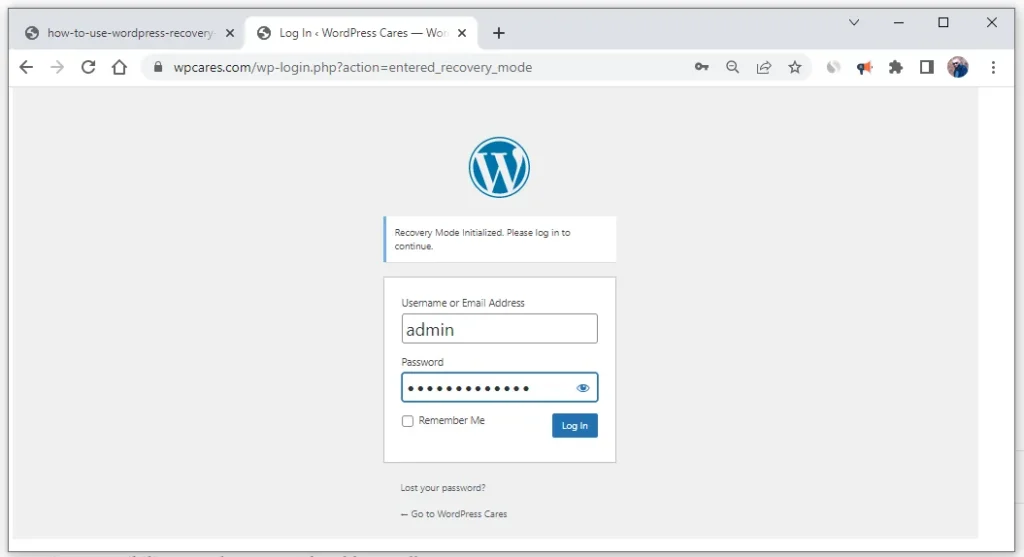
Task: Click the WordPress logo
Action: 499,167
